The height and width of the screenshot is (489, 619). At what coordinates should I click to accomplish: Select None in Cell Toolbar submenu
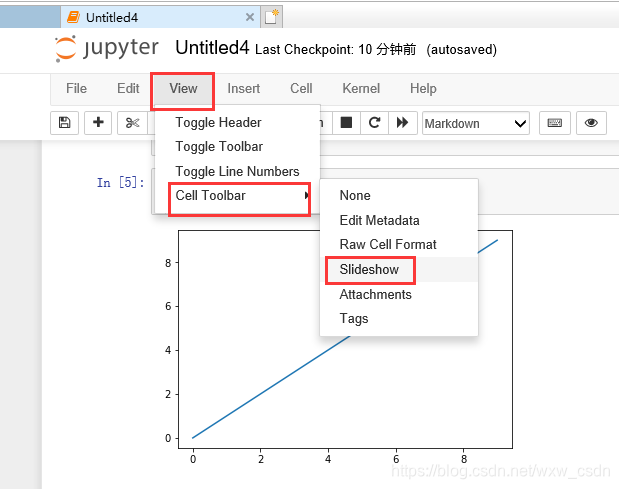click(399, 195)
